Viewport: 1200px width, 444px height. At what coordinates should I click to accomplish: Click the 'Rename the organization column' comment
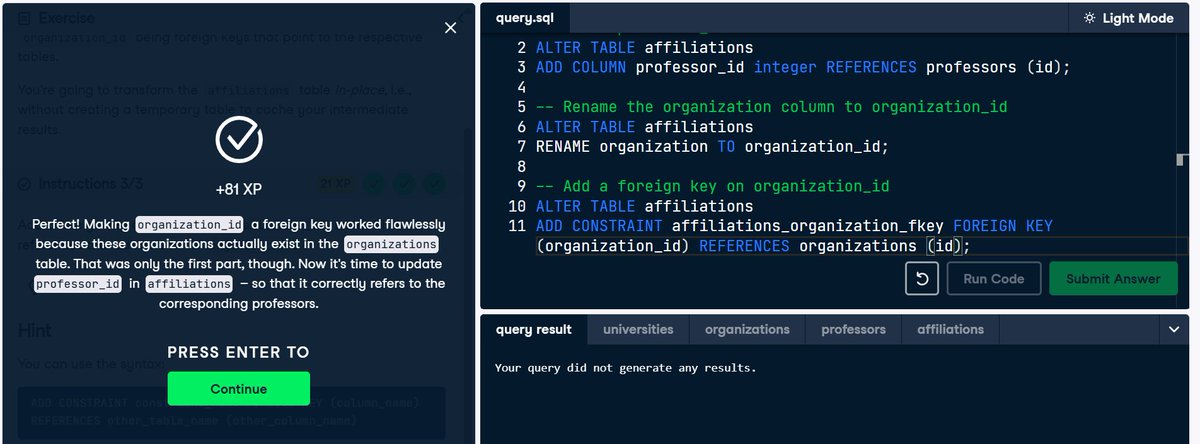pyautogui.click(x=772, y=107)
